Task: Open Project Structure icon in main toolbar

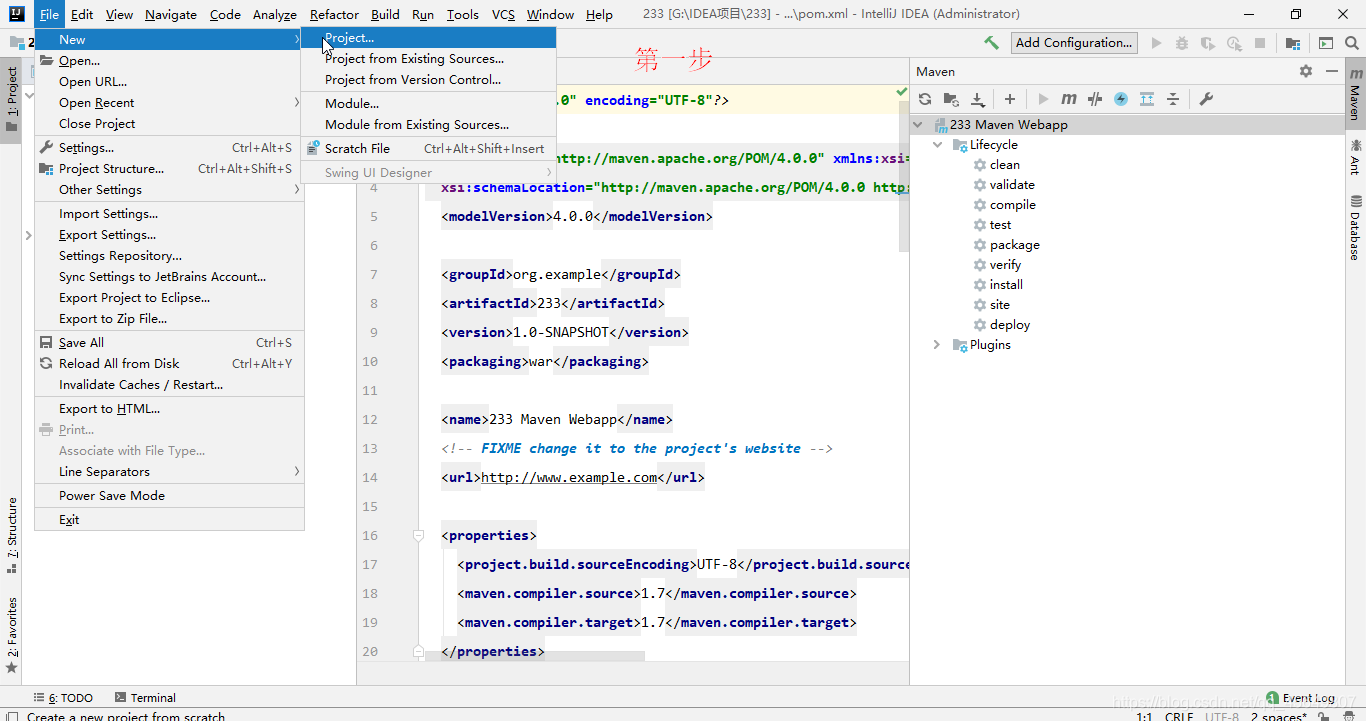Action: pyautogui.click(x=1293, y=43)
